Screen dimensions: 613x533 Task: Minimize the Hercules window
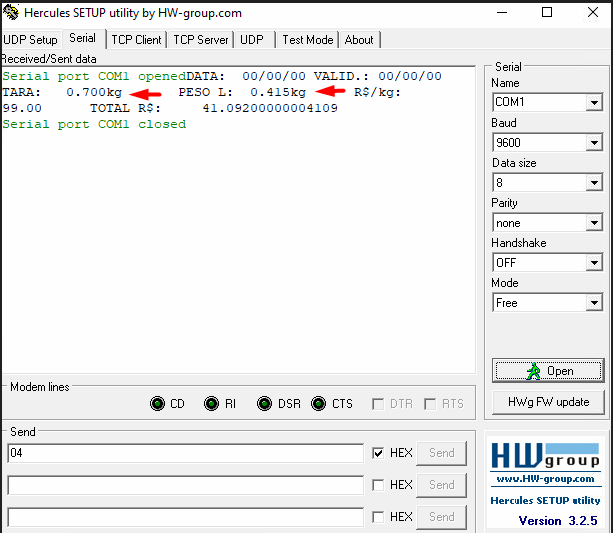click(502, 13)
